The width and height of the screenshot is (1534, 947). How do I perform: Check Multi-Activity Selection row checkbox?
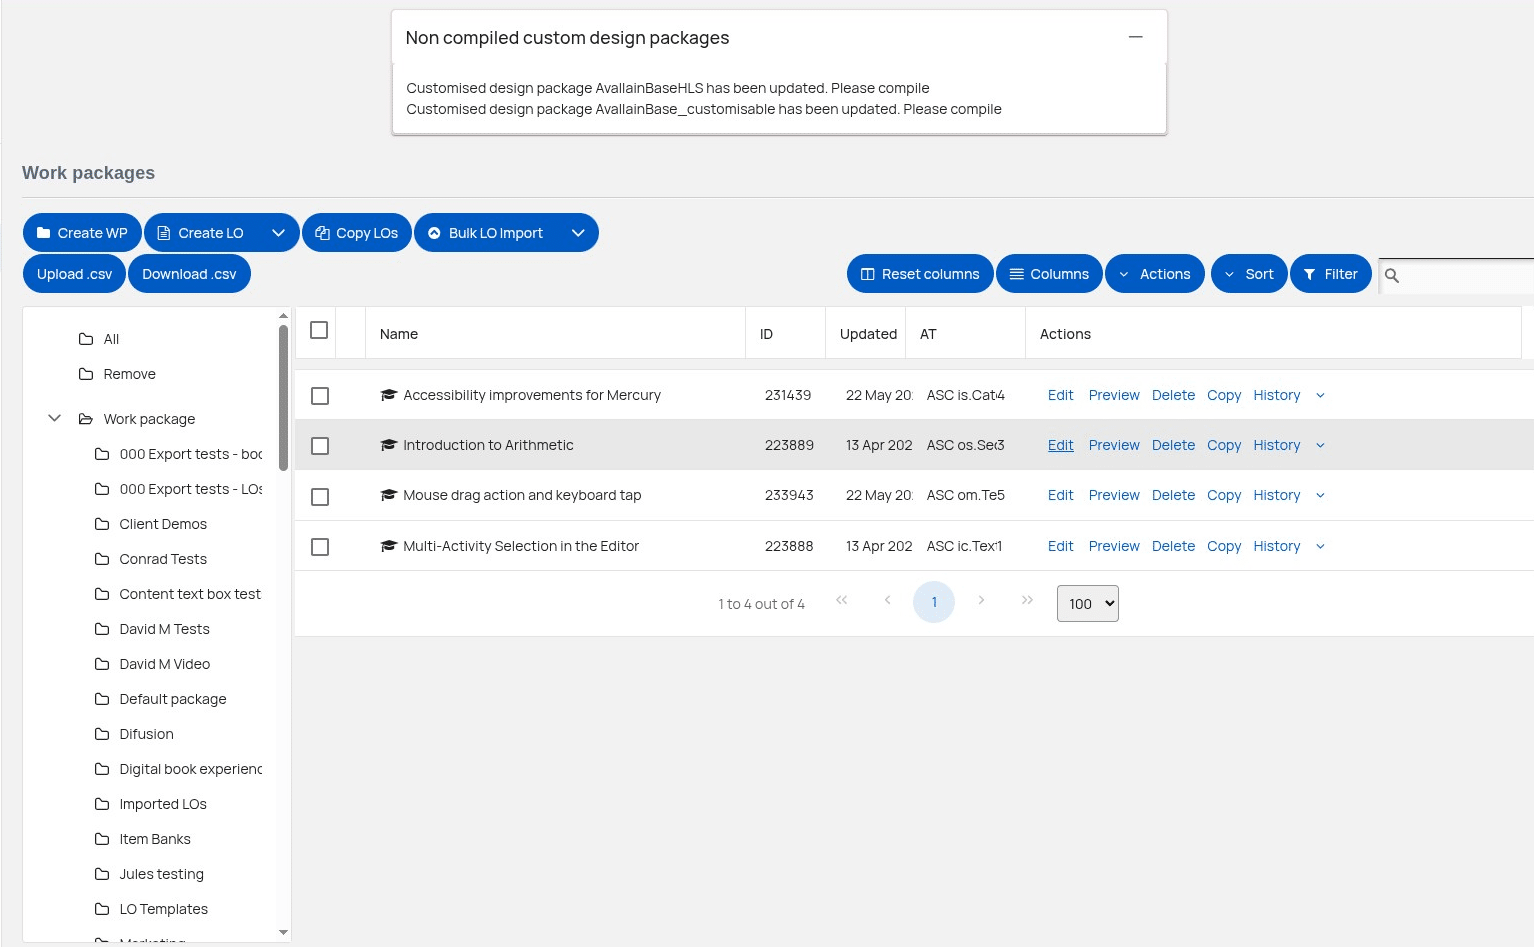pyautogui.click(x=320, y=547)
